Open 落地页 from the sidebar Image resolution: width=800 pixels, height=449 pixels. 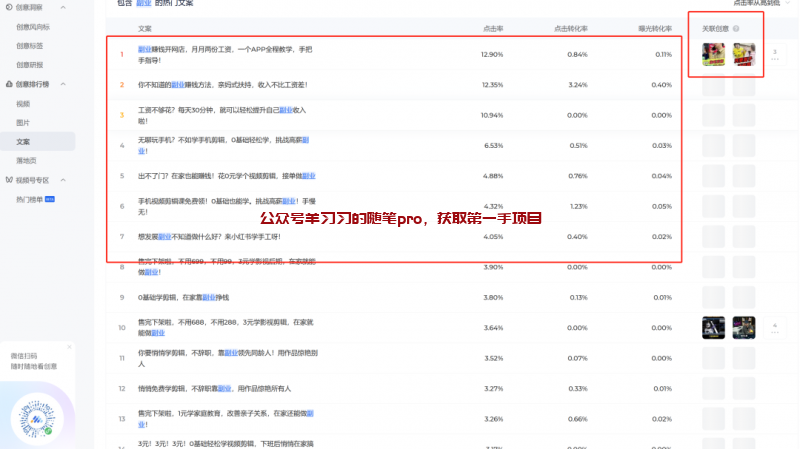click(x=26, y=160)
